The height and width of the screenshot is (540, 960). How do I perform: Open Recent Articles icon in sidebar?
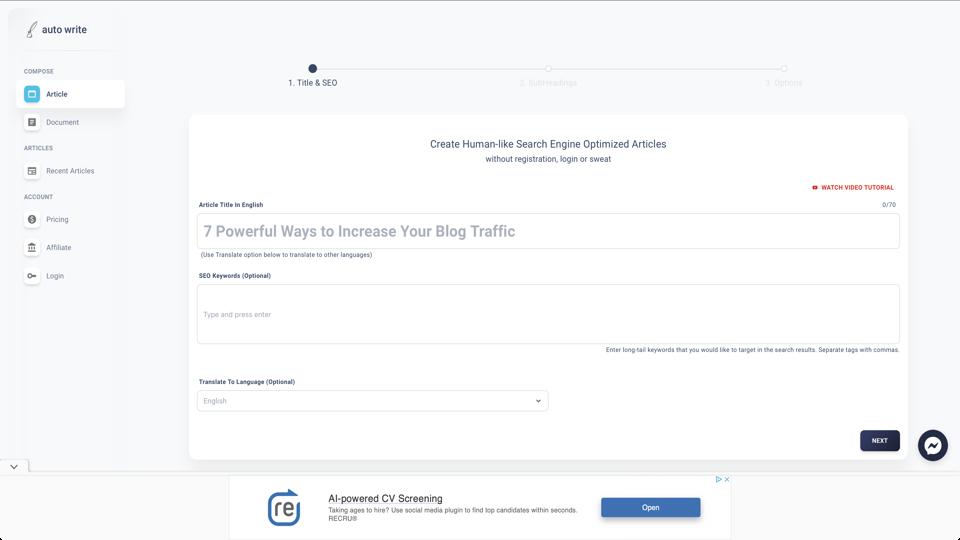tap(32, 171)
